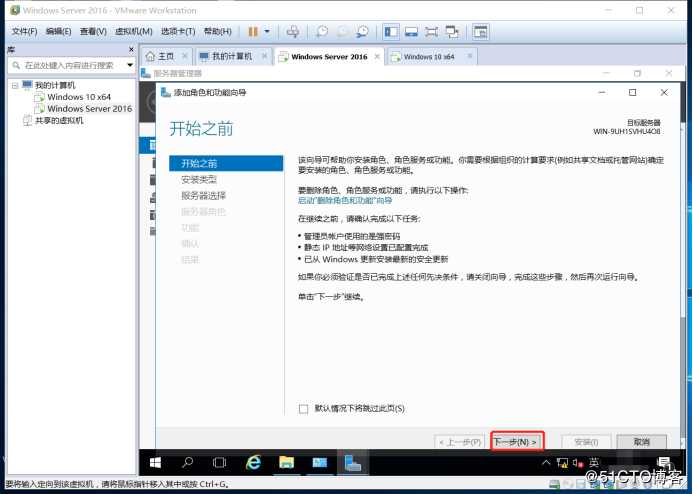Viewport: 693px width, 494px height.
Task: Open the 虚拟机(M) menu
Action: [133, 31]
